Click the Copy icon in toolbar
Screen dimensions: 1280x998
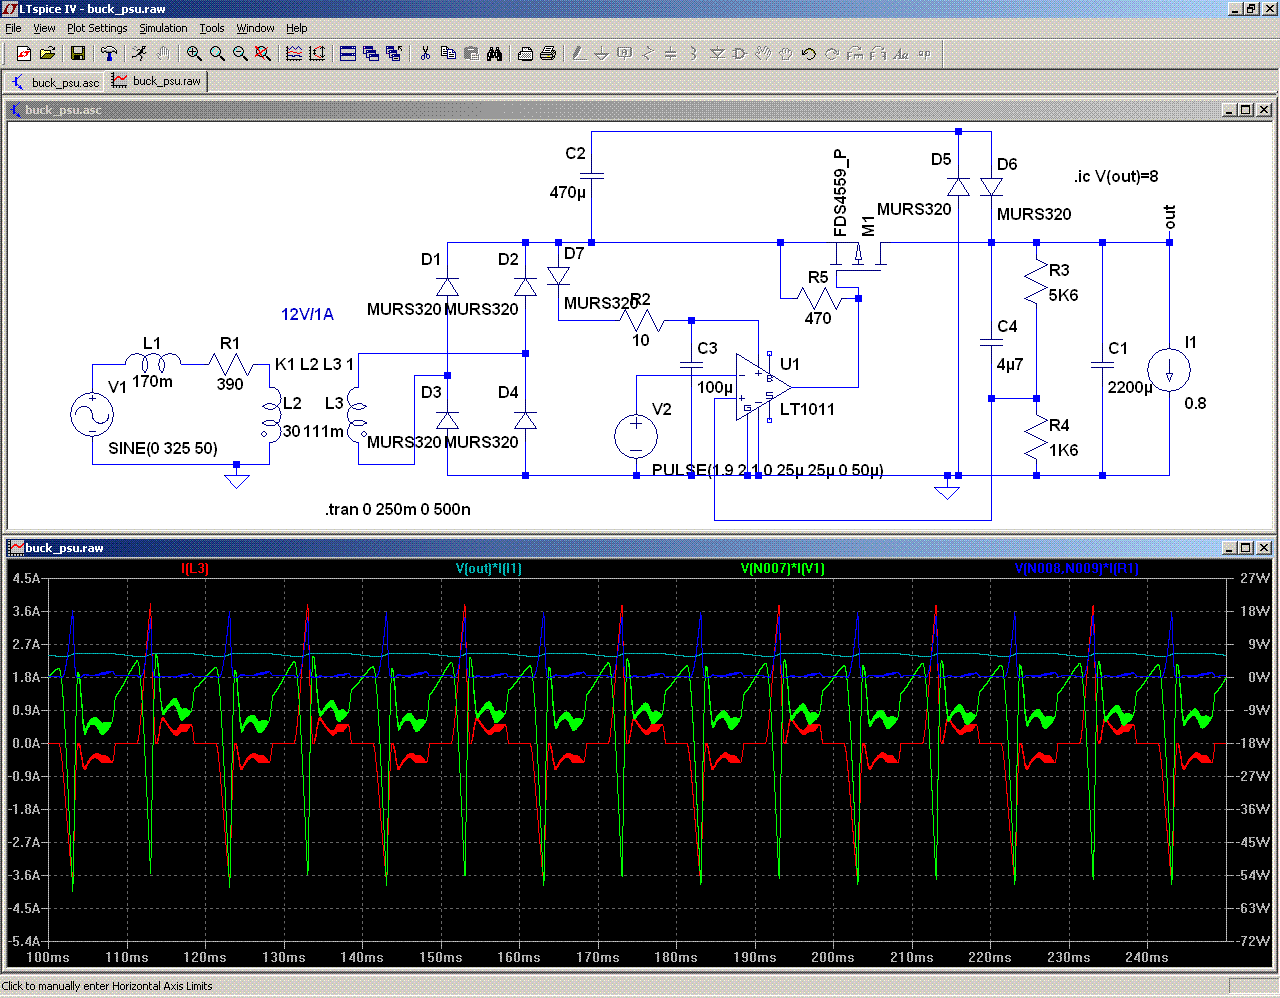point(448,54)
